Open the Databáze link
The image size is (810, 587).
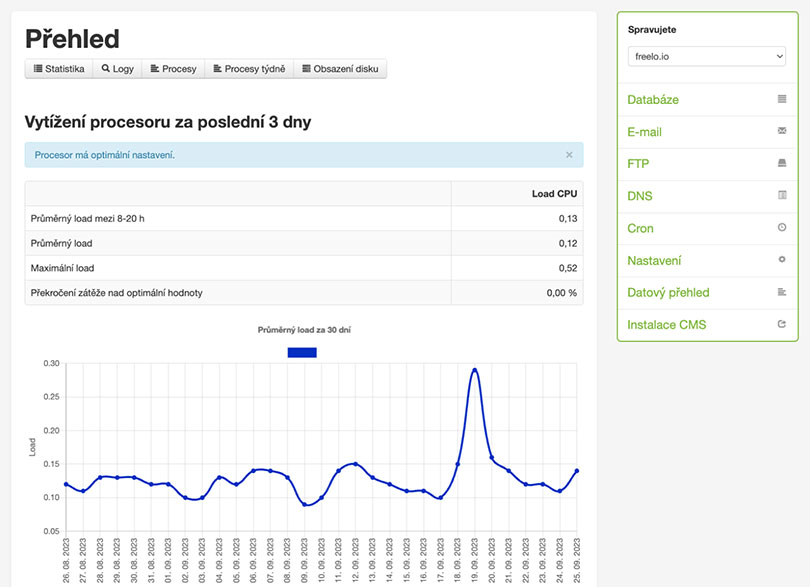tap(653, 100)
